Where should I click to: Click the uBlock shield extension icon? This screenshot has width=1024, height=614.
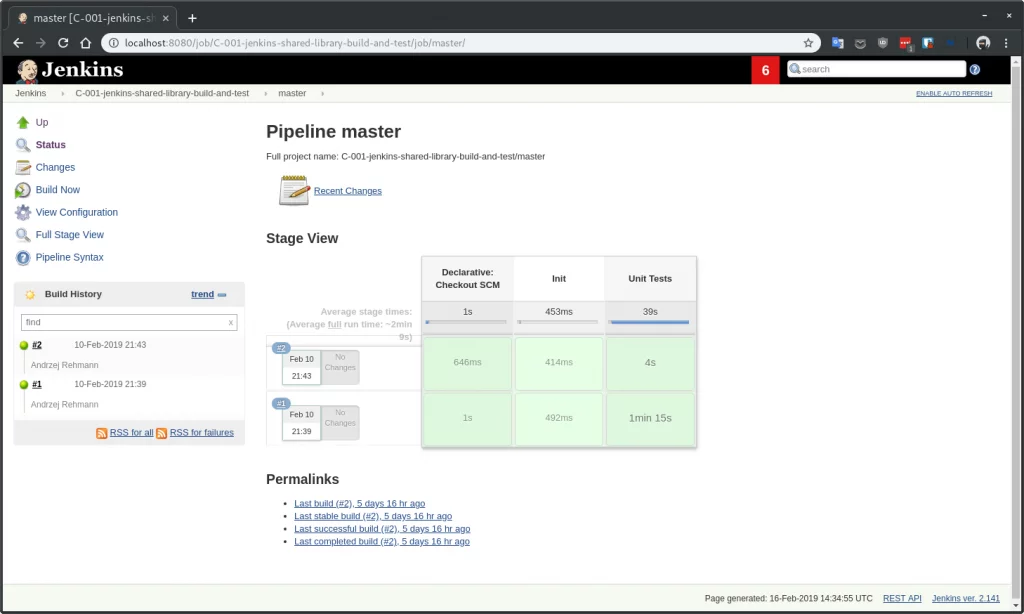point(882,43)
